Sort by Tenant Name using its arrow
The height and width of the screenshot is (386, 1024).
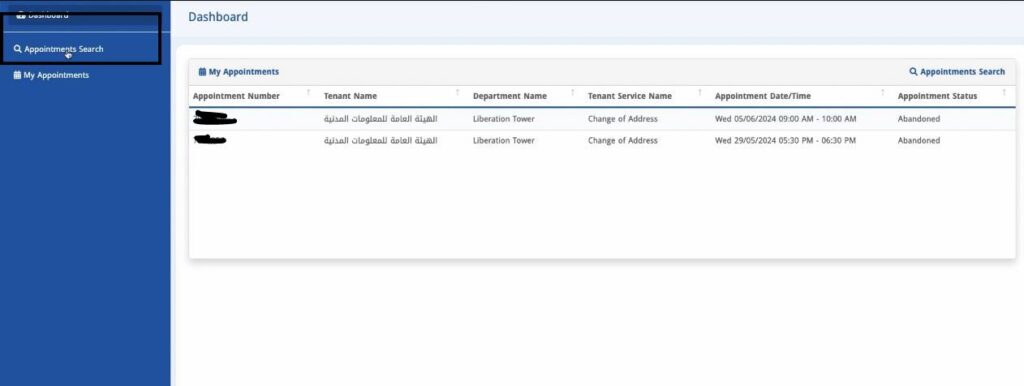[458, 93]
